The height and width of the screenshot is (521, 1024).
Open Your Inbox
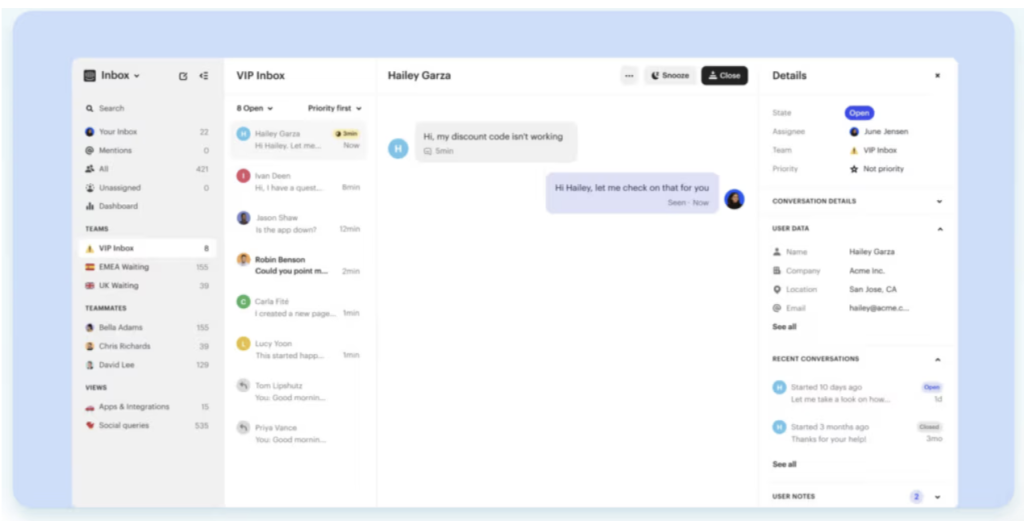(x=148, y=132)
